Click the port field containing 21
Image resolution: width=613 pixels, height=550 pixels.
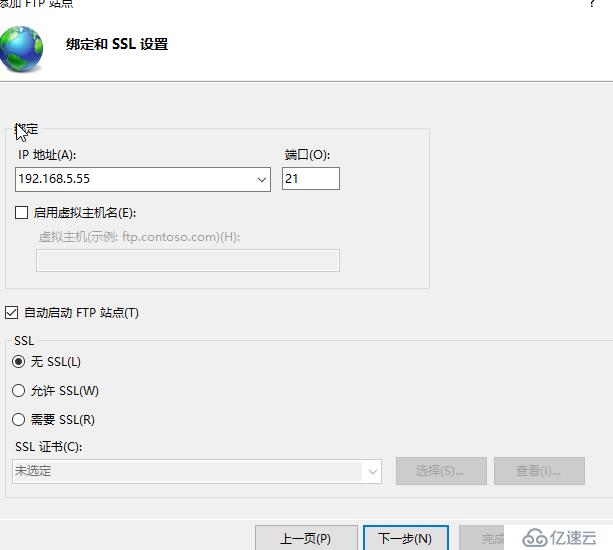click(x=311, y=179)
